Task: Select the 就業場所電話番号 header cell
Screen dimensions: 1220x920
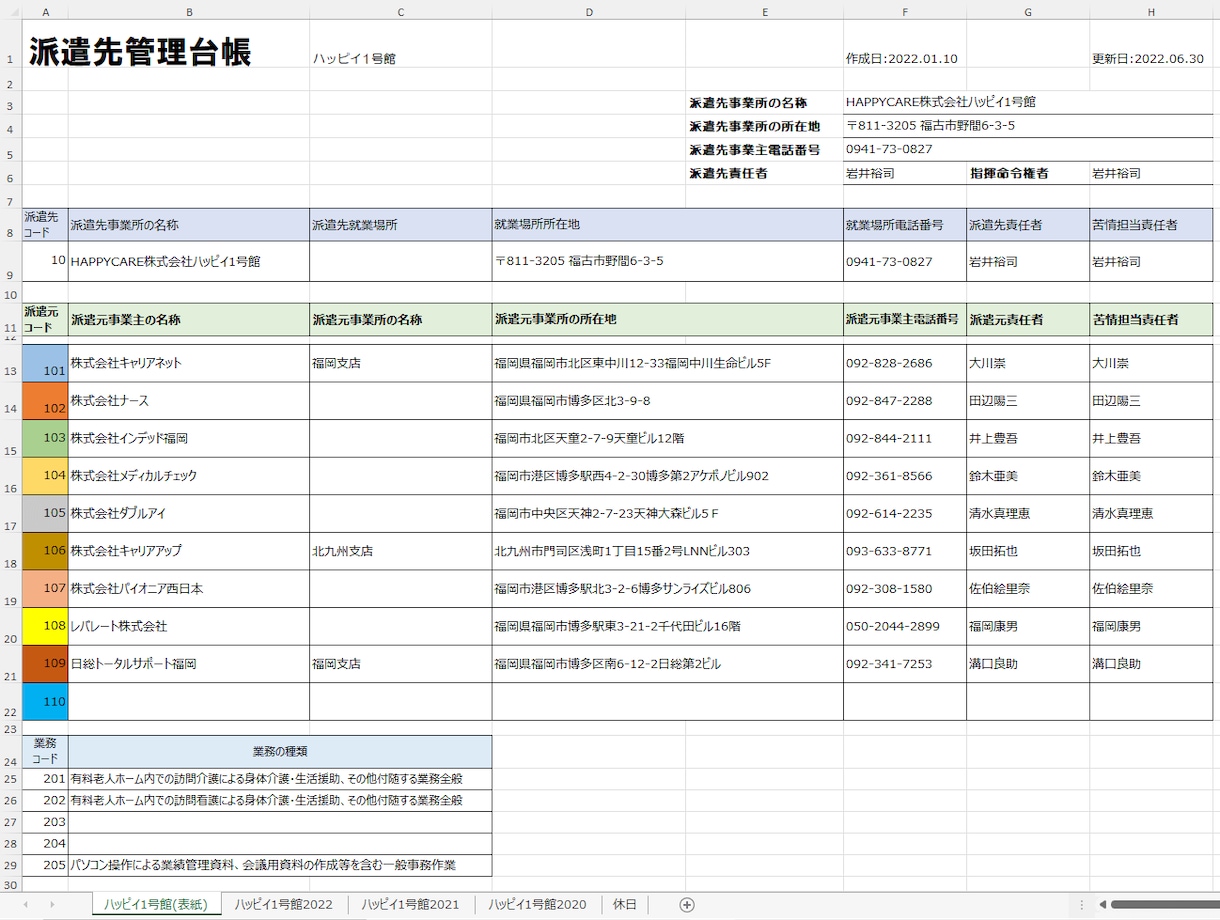Action: [x=905, y=225]
